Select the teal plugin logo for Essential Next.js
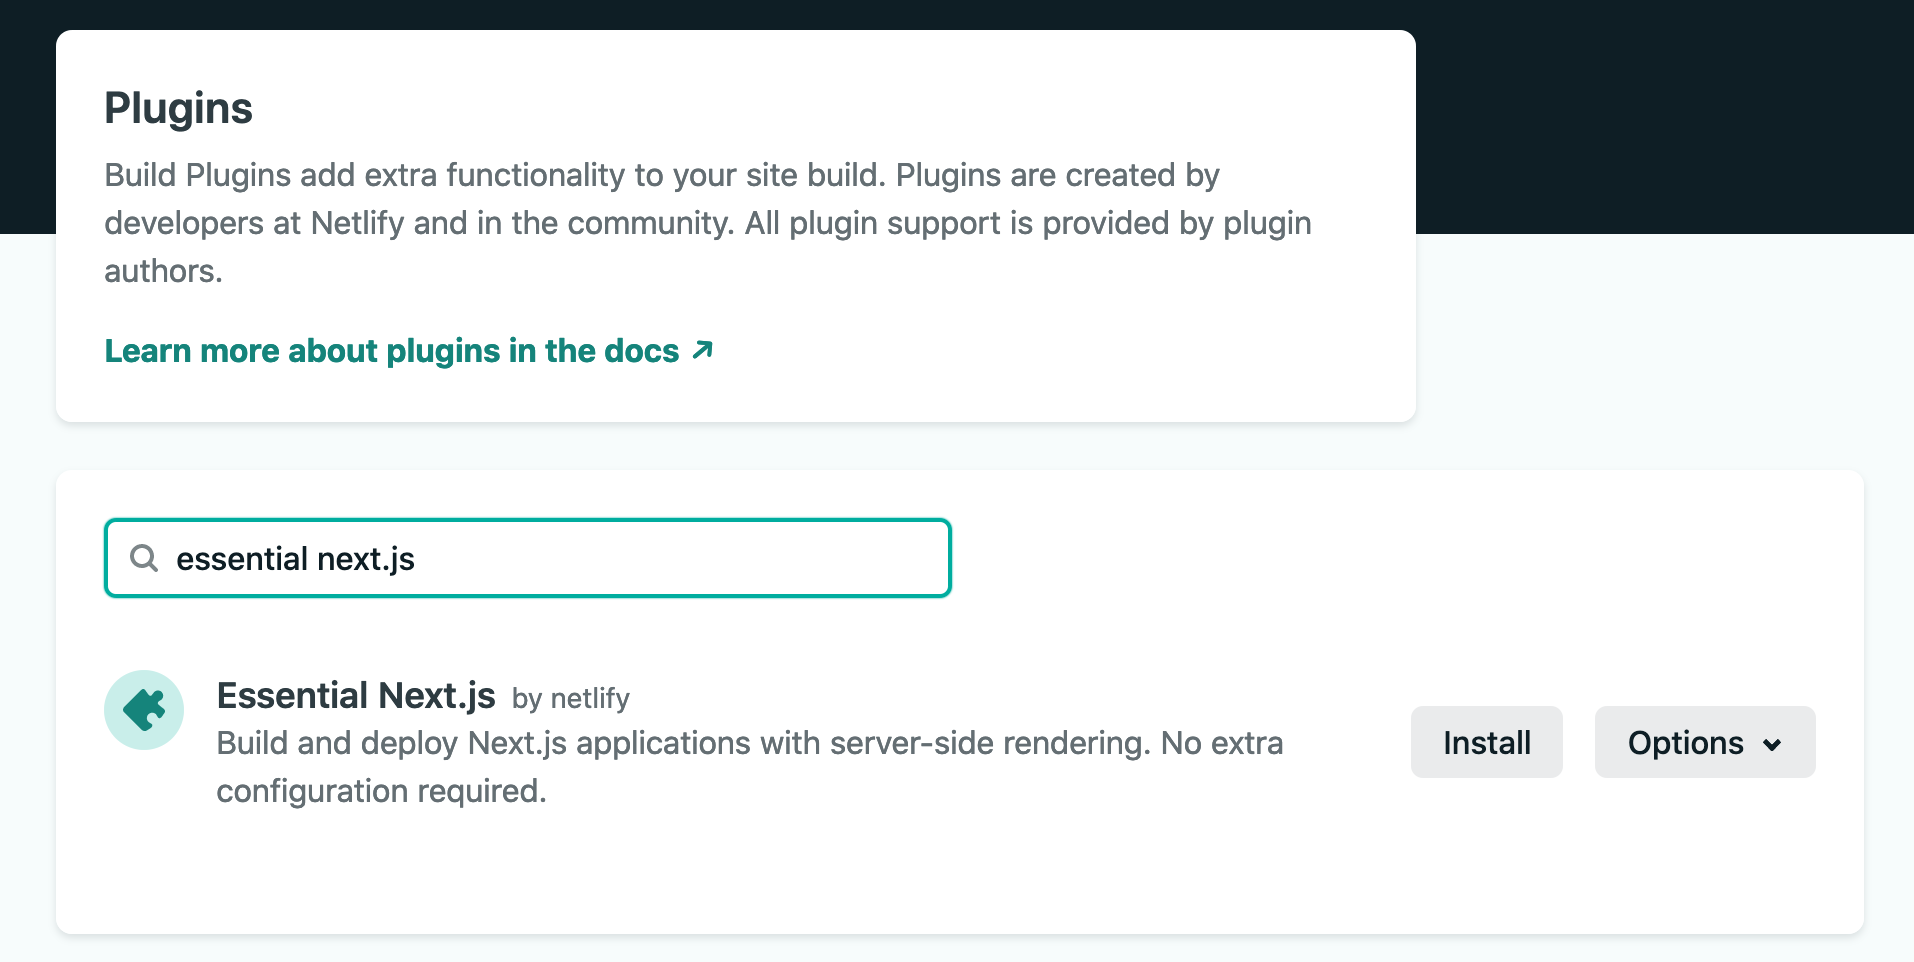 [x=144, y=709]
